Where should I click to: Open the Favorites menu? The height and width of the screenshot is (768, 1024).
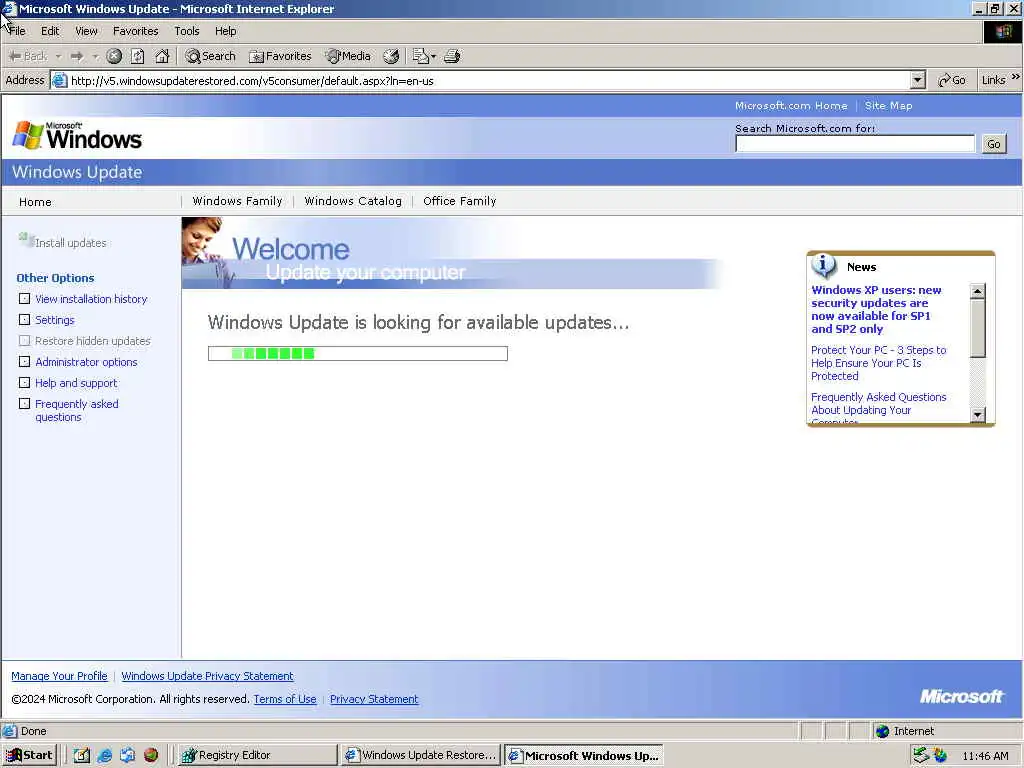point(135,31)
